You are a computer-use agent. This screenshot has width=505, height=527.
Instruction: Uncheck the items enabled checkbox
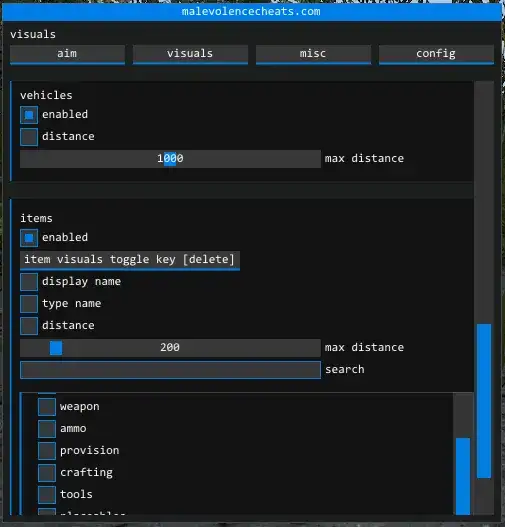tap(29, 238)
